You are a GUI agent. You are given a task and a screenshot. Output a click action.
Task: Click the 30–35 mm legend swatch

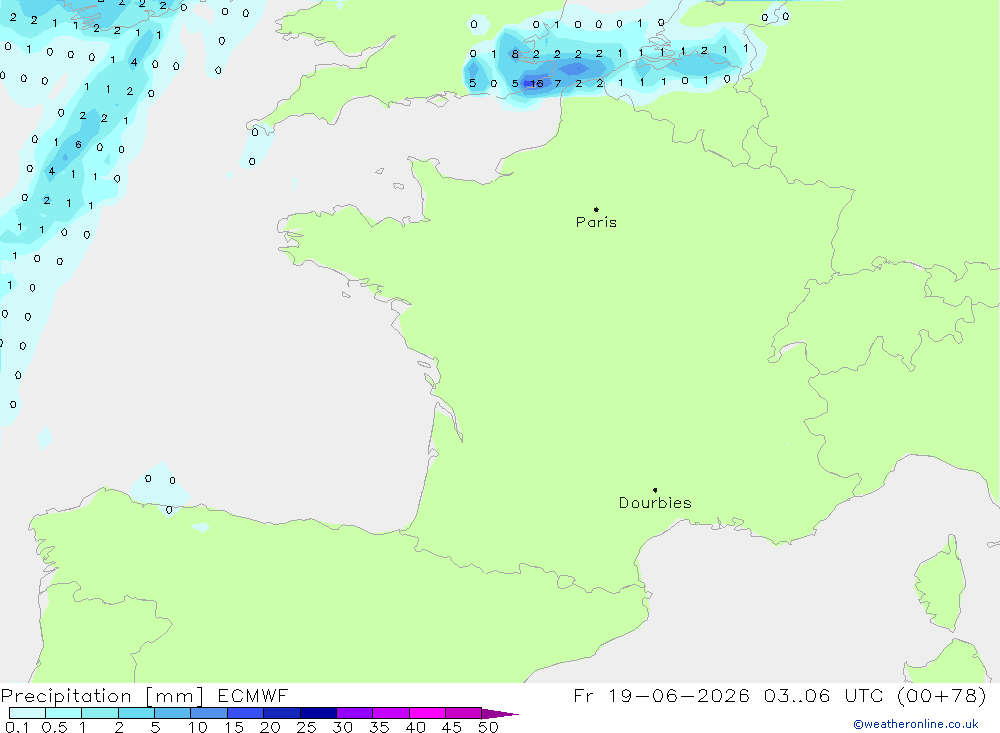355,713
